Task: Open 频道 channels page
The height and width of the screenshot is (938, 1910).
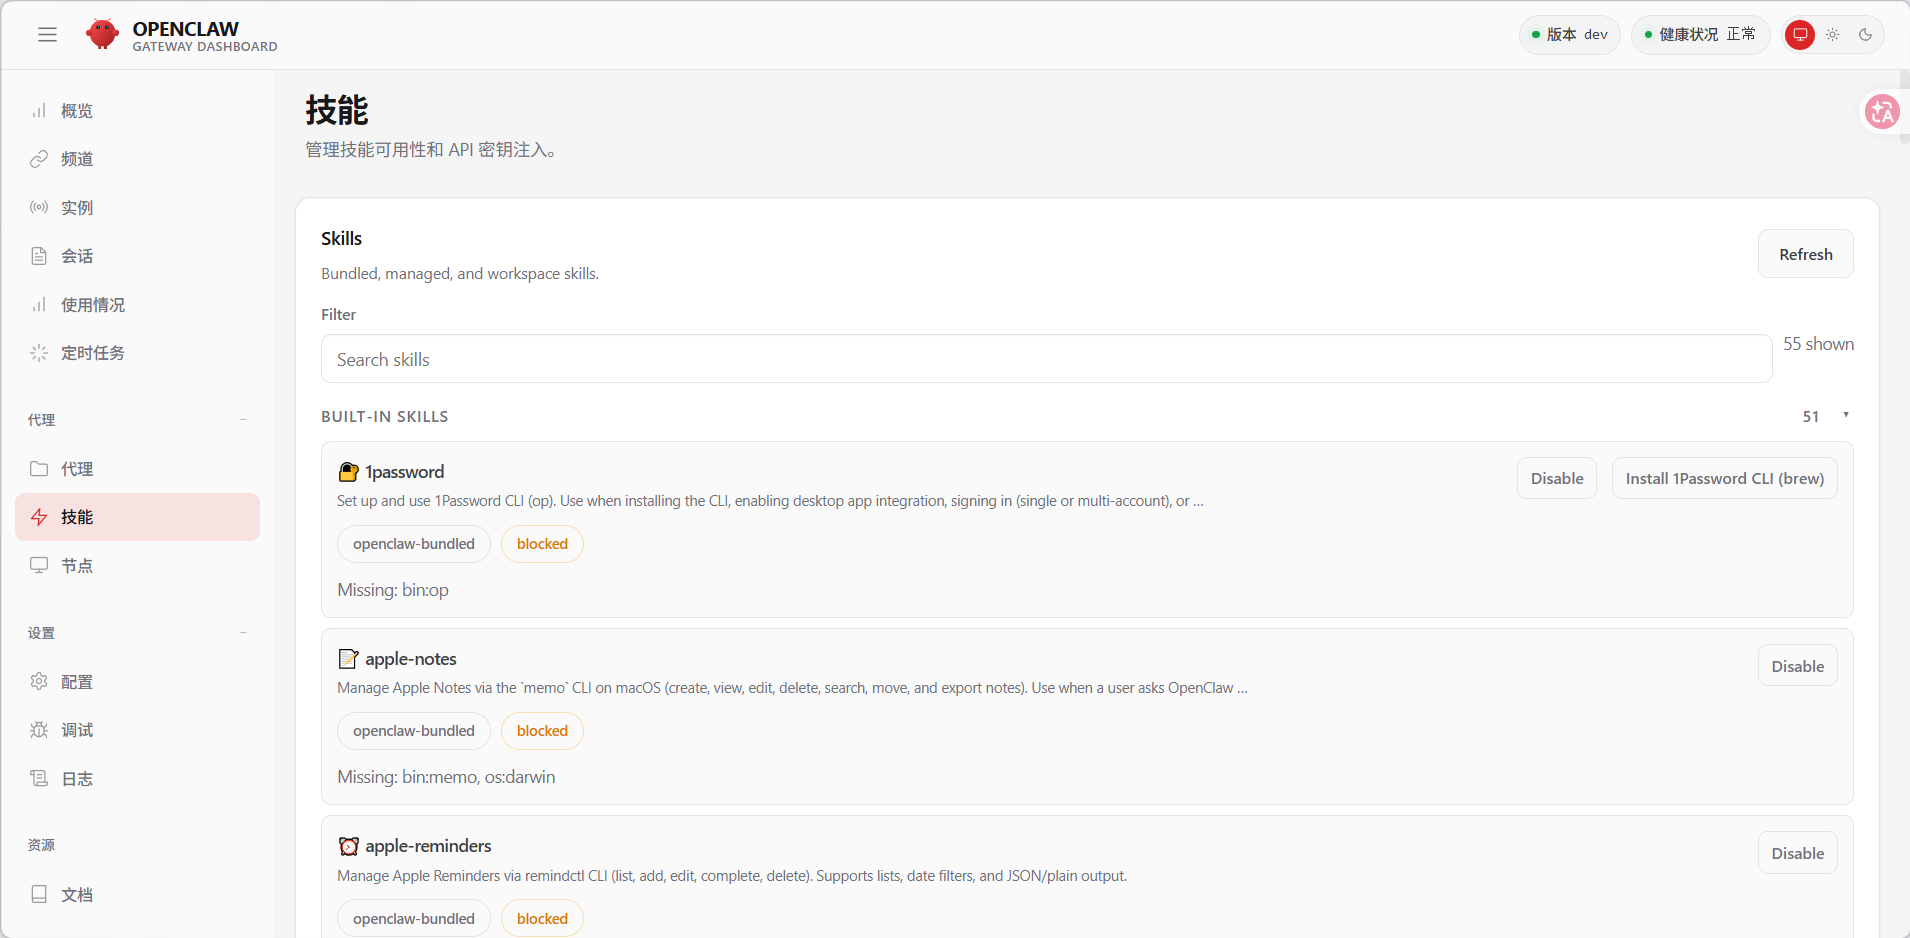Action: pyautogui.click(x=77, y=159)
